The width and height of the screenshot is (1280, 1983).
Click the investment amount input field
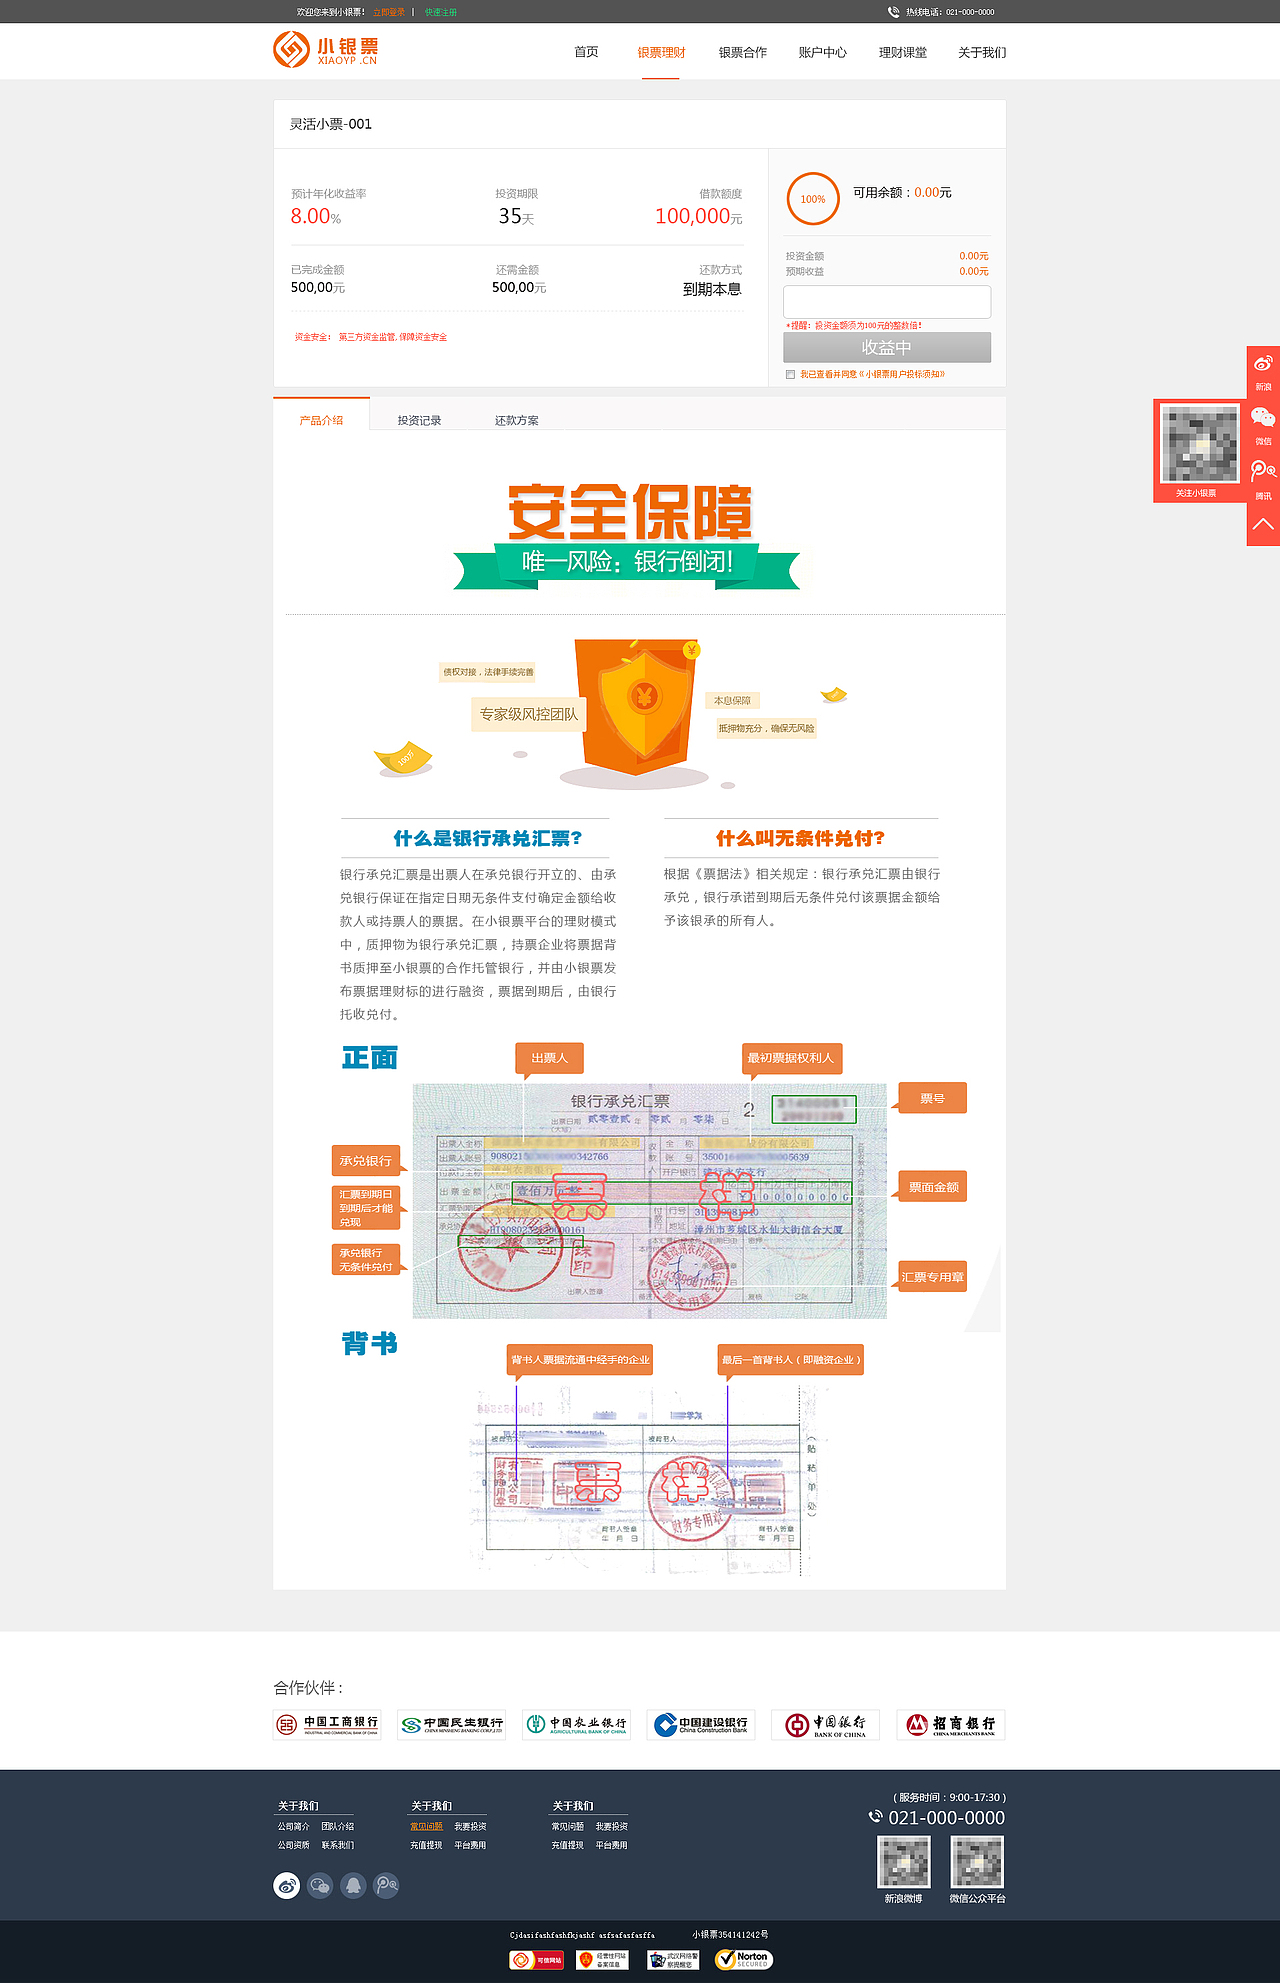coord(887,302)
